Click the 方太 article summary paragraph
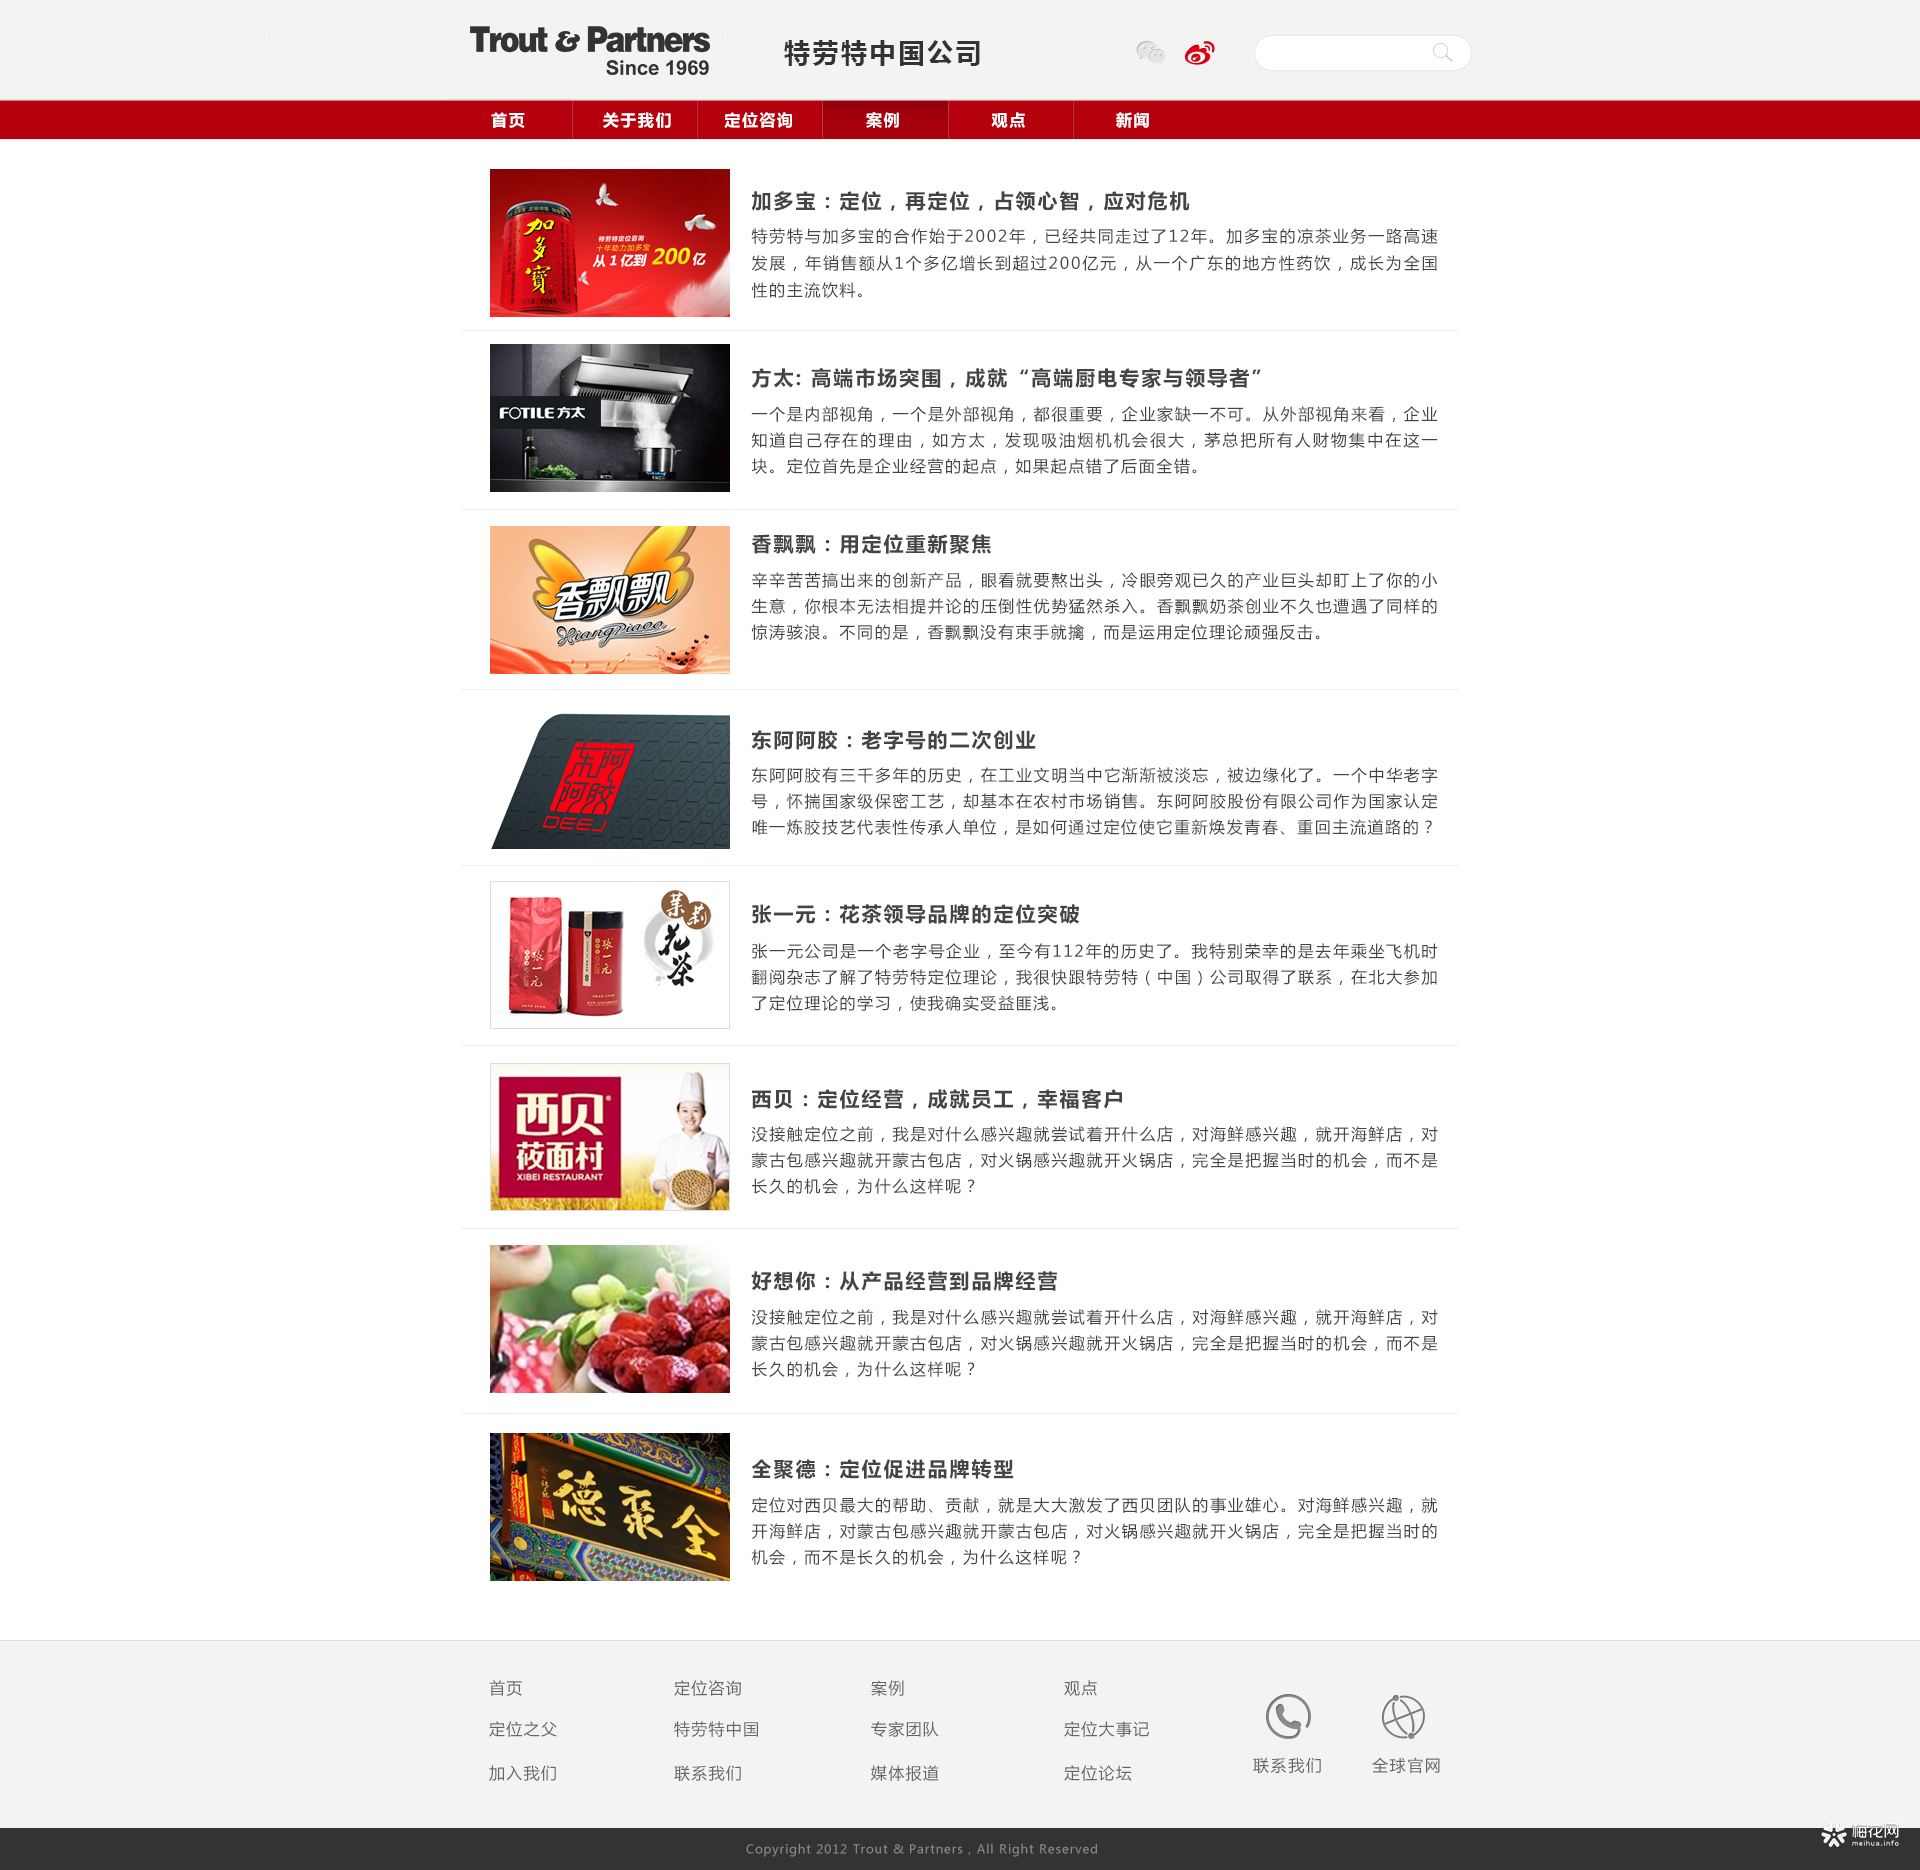The height and width of the screenshot is (1870, 1920). point(1095,440)
